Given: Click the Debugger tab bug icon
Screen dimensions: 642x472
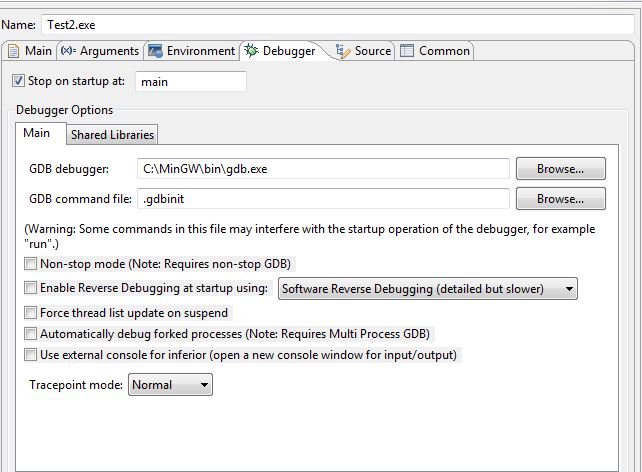Looking at the screenshot, I should click(251, 51).
